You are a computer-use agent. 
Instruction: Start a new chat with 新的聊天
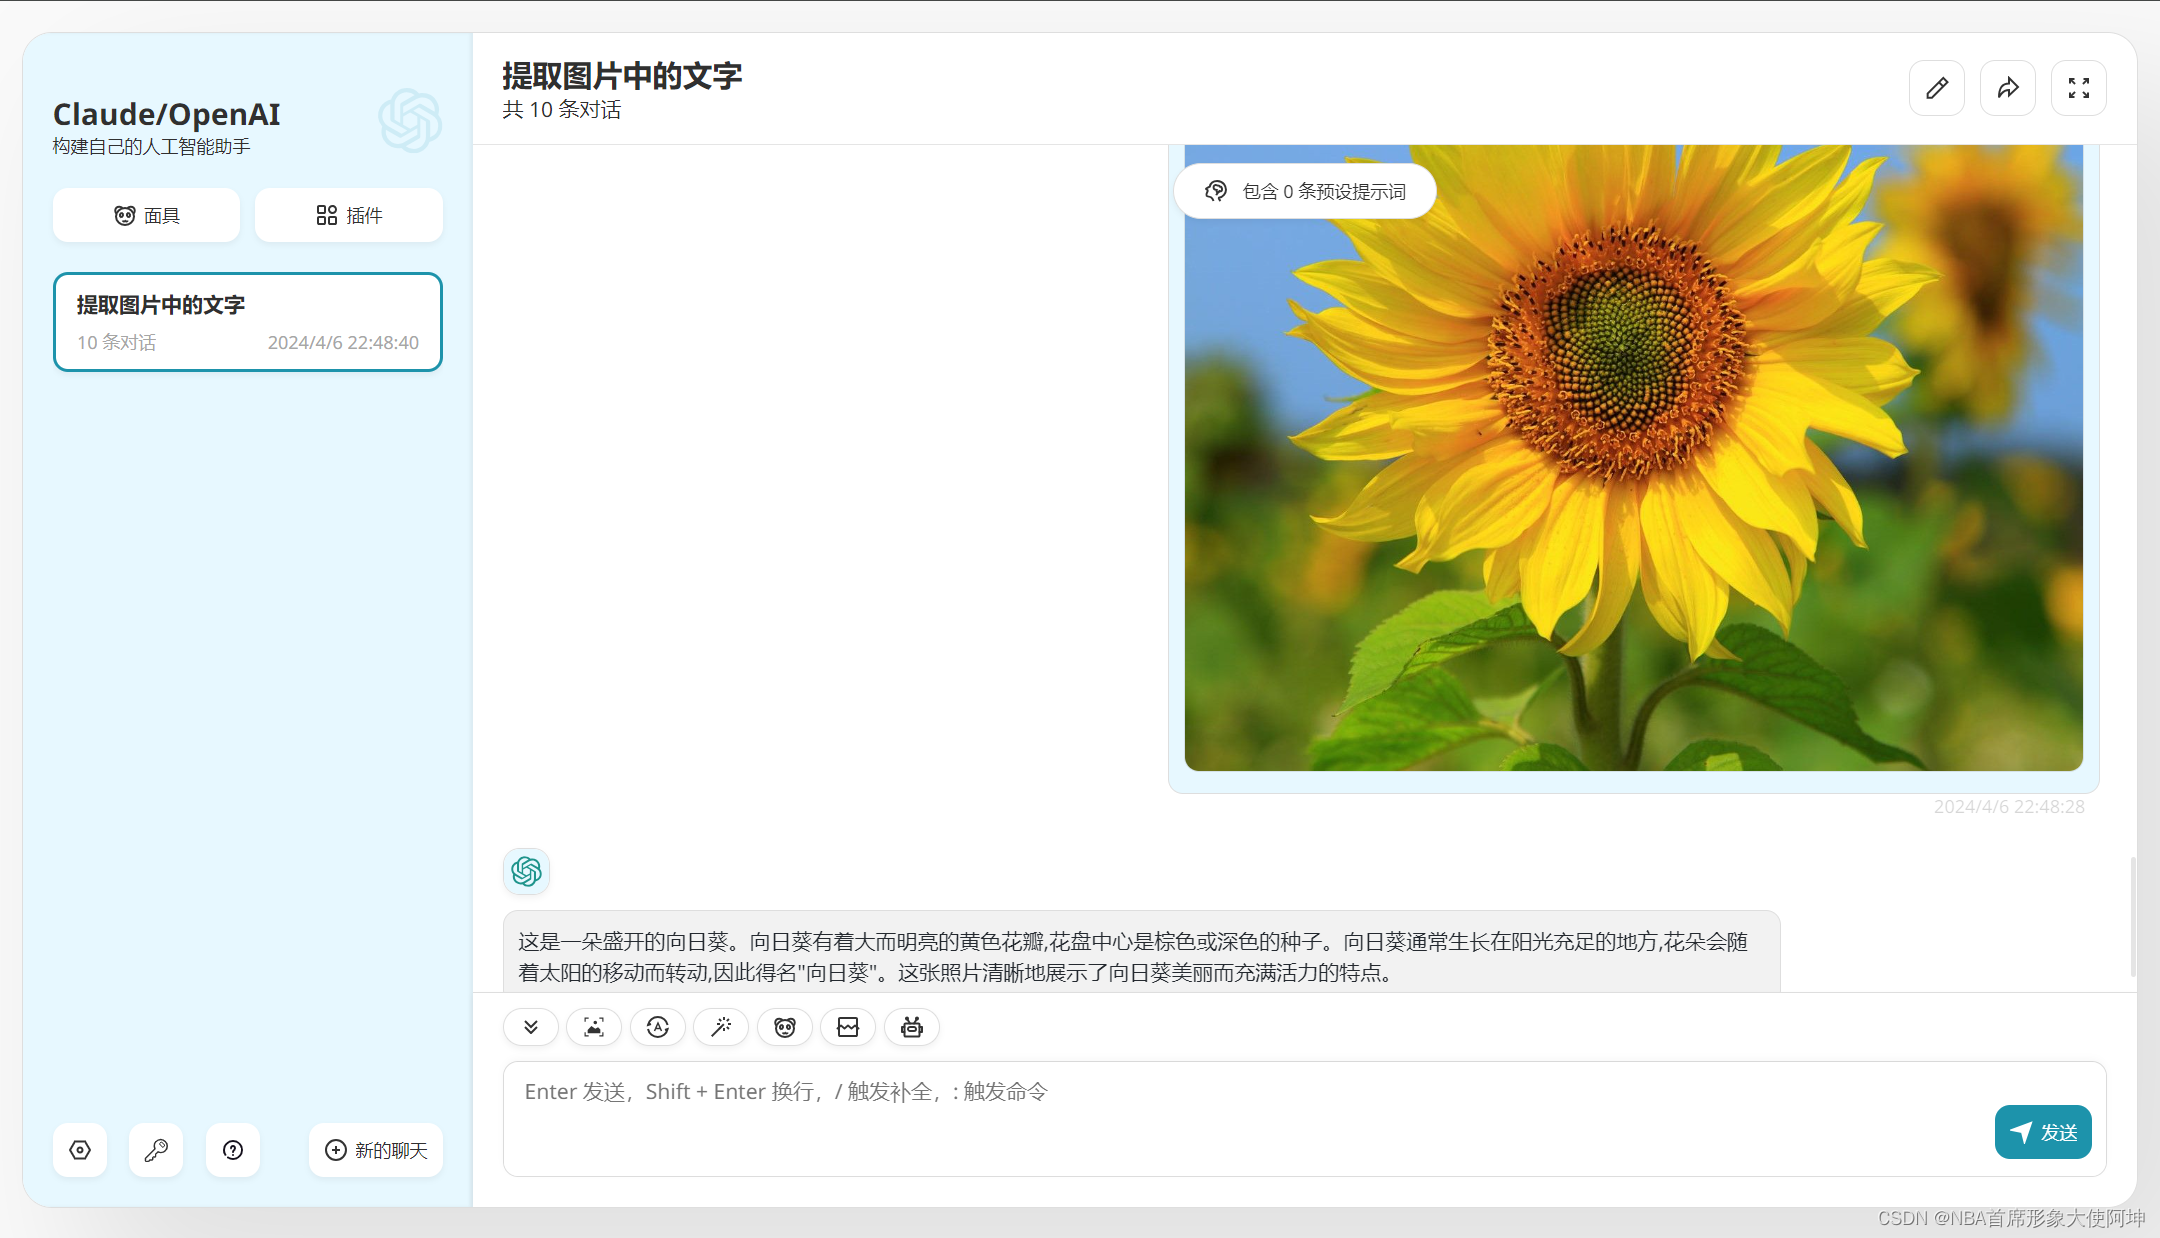click(376, 1150)
